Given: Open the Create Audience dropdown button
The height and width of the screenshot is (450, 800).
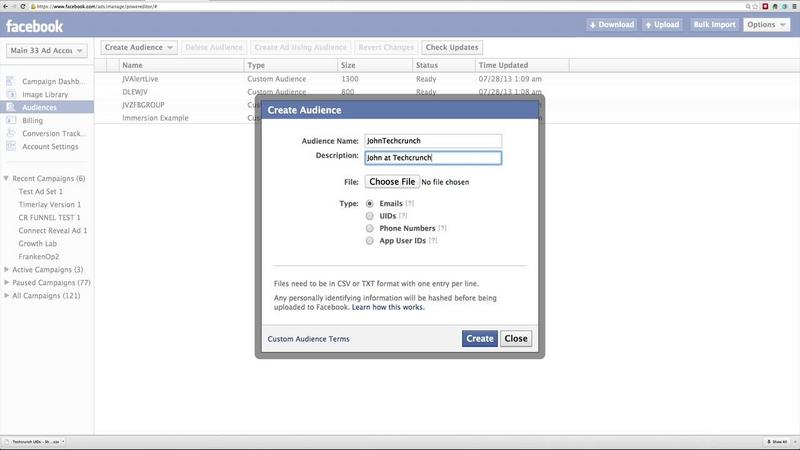Looking at the screenshot, I should point(139,47).
